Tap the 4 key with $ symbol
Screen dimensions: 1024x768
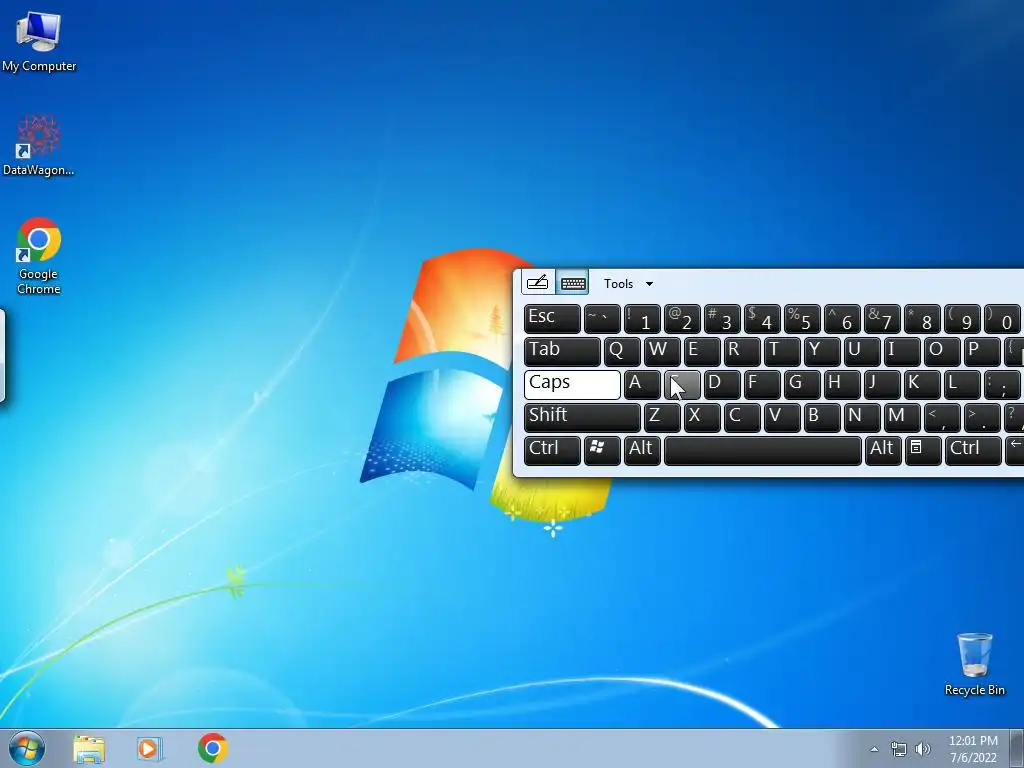coord(762,319)
